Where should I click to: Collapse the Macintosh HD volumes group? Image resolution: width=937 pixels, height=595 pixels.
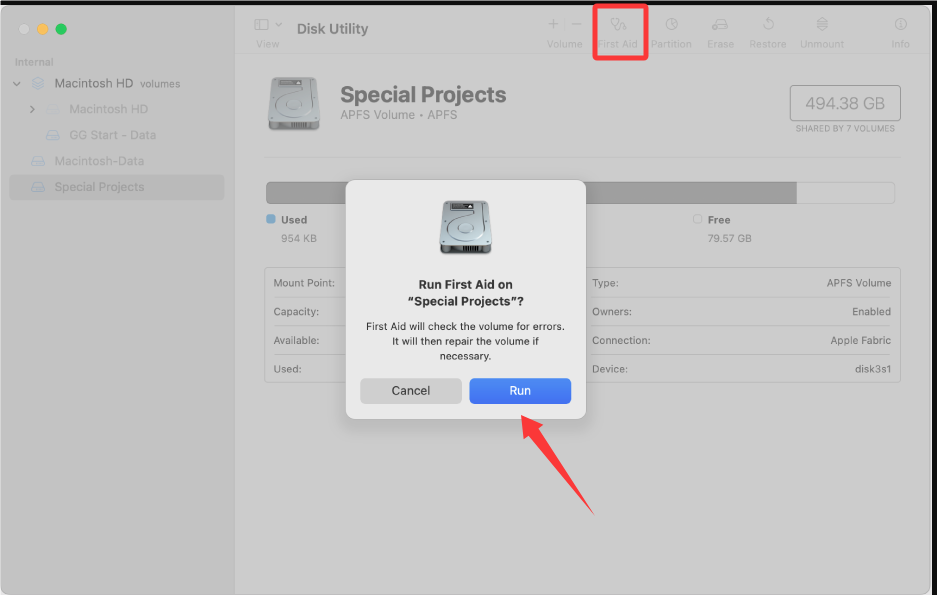tap(17, 84)
